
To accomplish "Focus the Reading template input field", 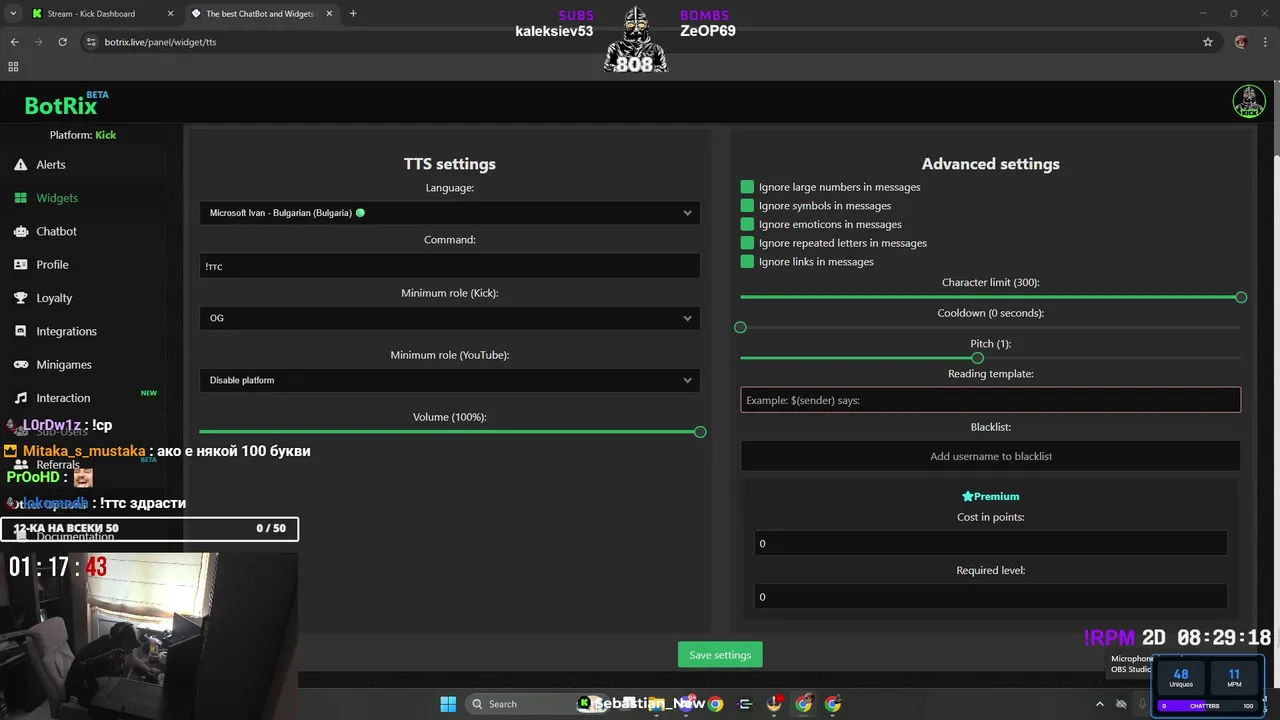I will [990, 400].
